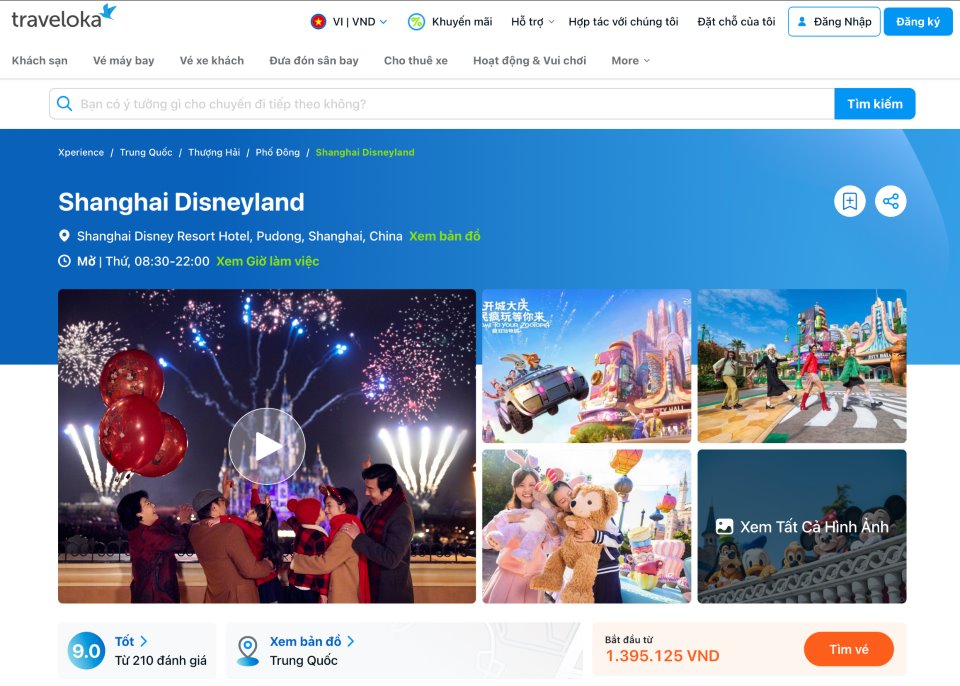This screenshot has width=960, height=686.
Task: Go to Đưa đón sân bay section
Action: tap(314, 61)
